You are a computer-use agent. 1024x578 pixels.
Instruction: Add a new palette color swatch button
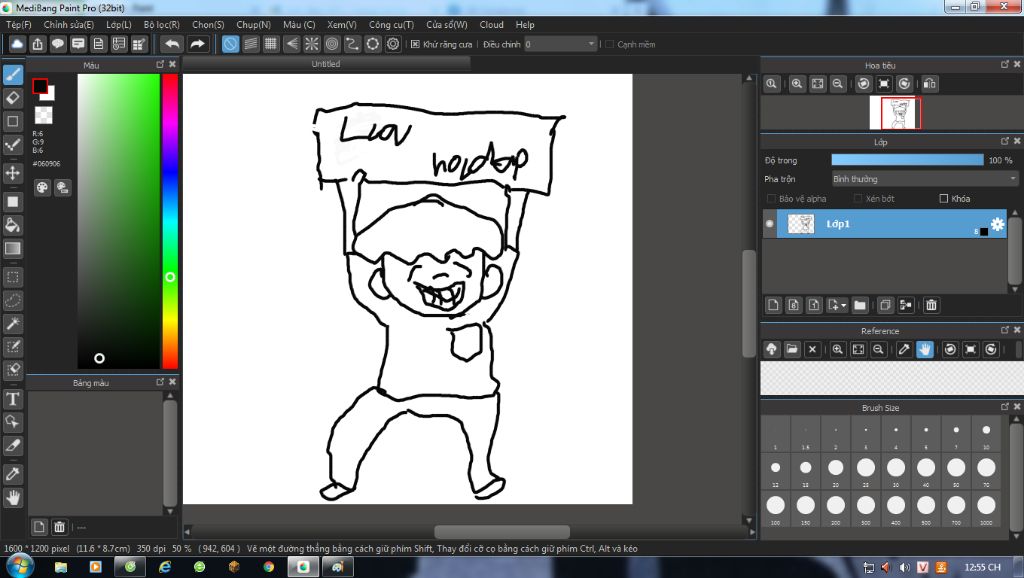39,526
